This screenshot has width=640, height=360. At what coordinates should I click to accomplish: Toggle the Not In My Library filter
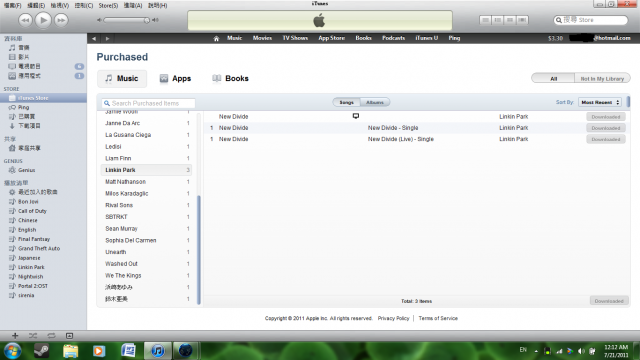coord(602,78)
